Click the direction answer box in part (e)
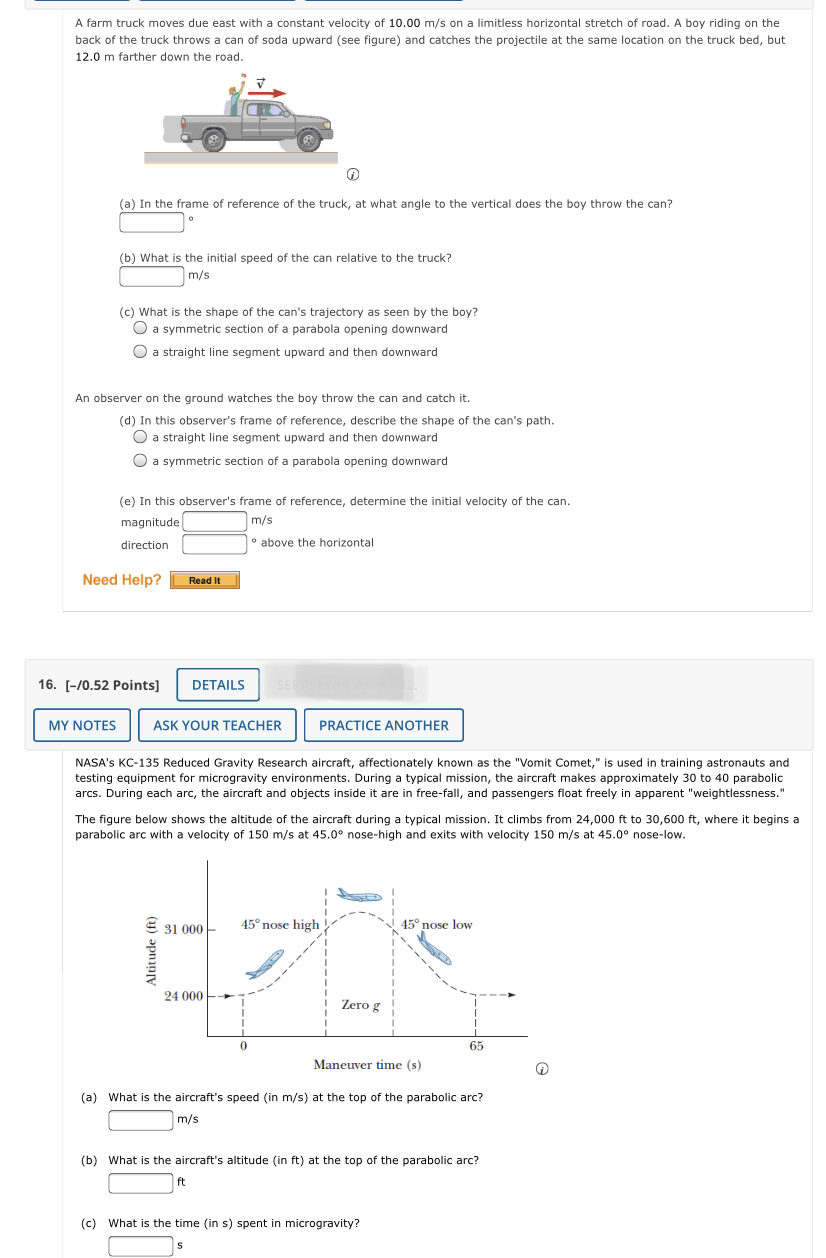 [x=215, y=544]
